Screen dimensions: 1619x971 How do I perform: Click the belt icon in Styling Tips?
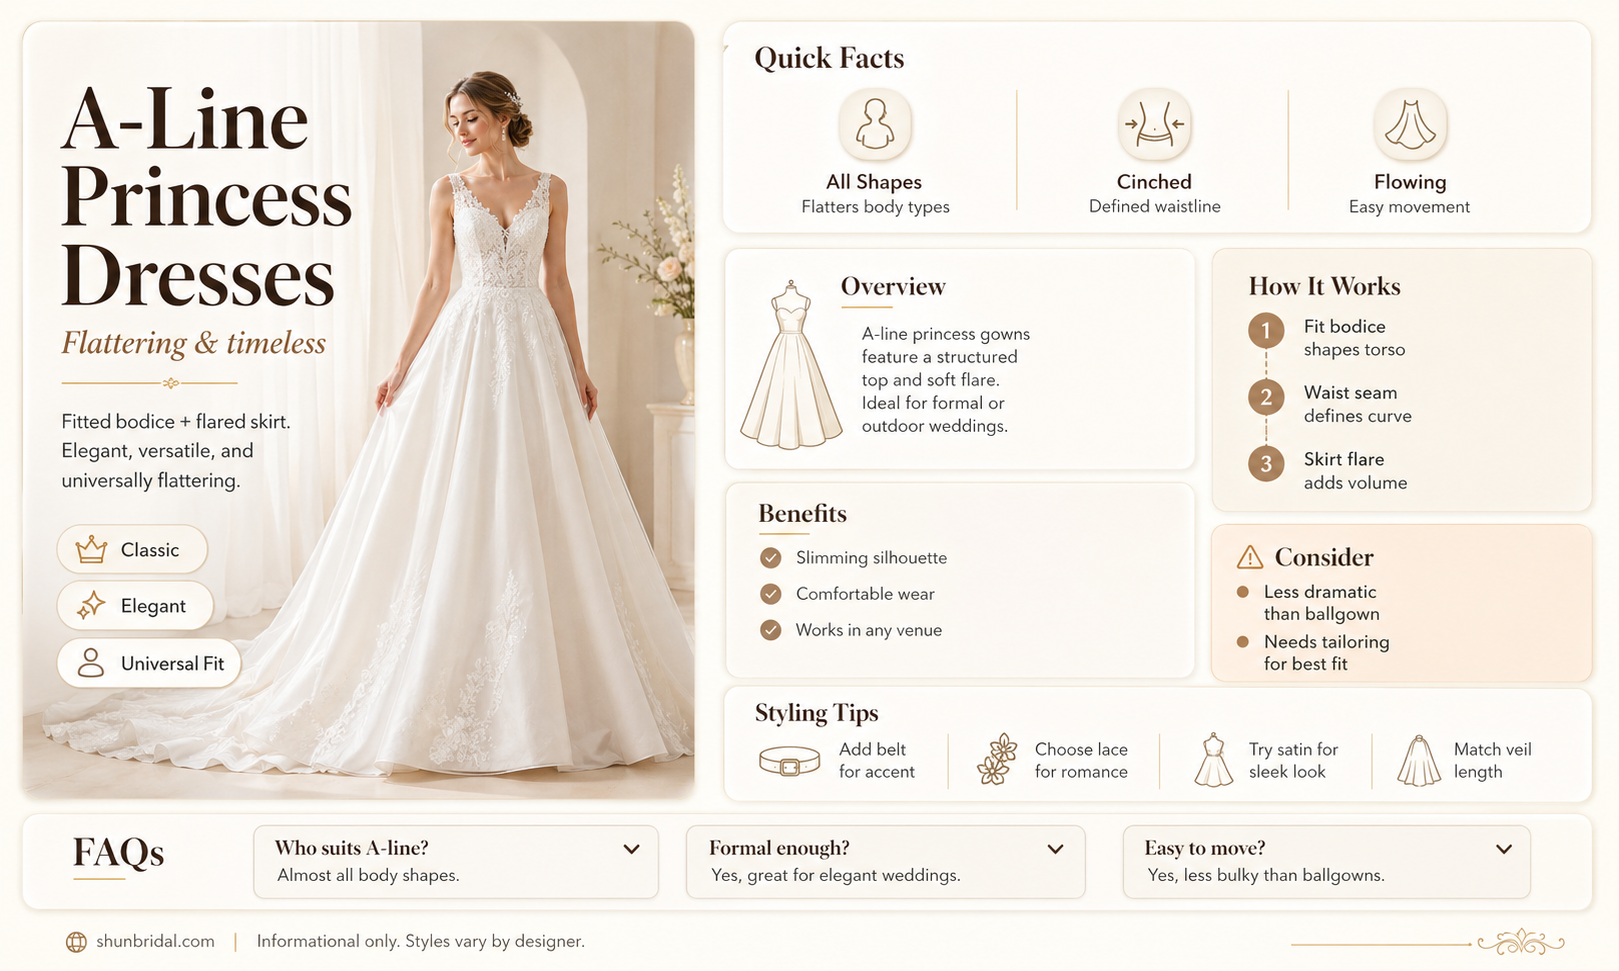click(x=789, y=762)
